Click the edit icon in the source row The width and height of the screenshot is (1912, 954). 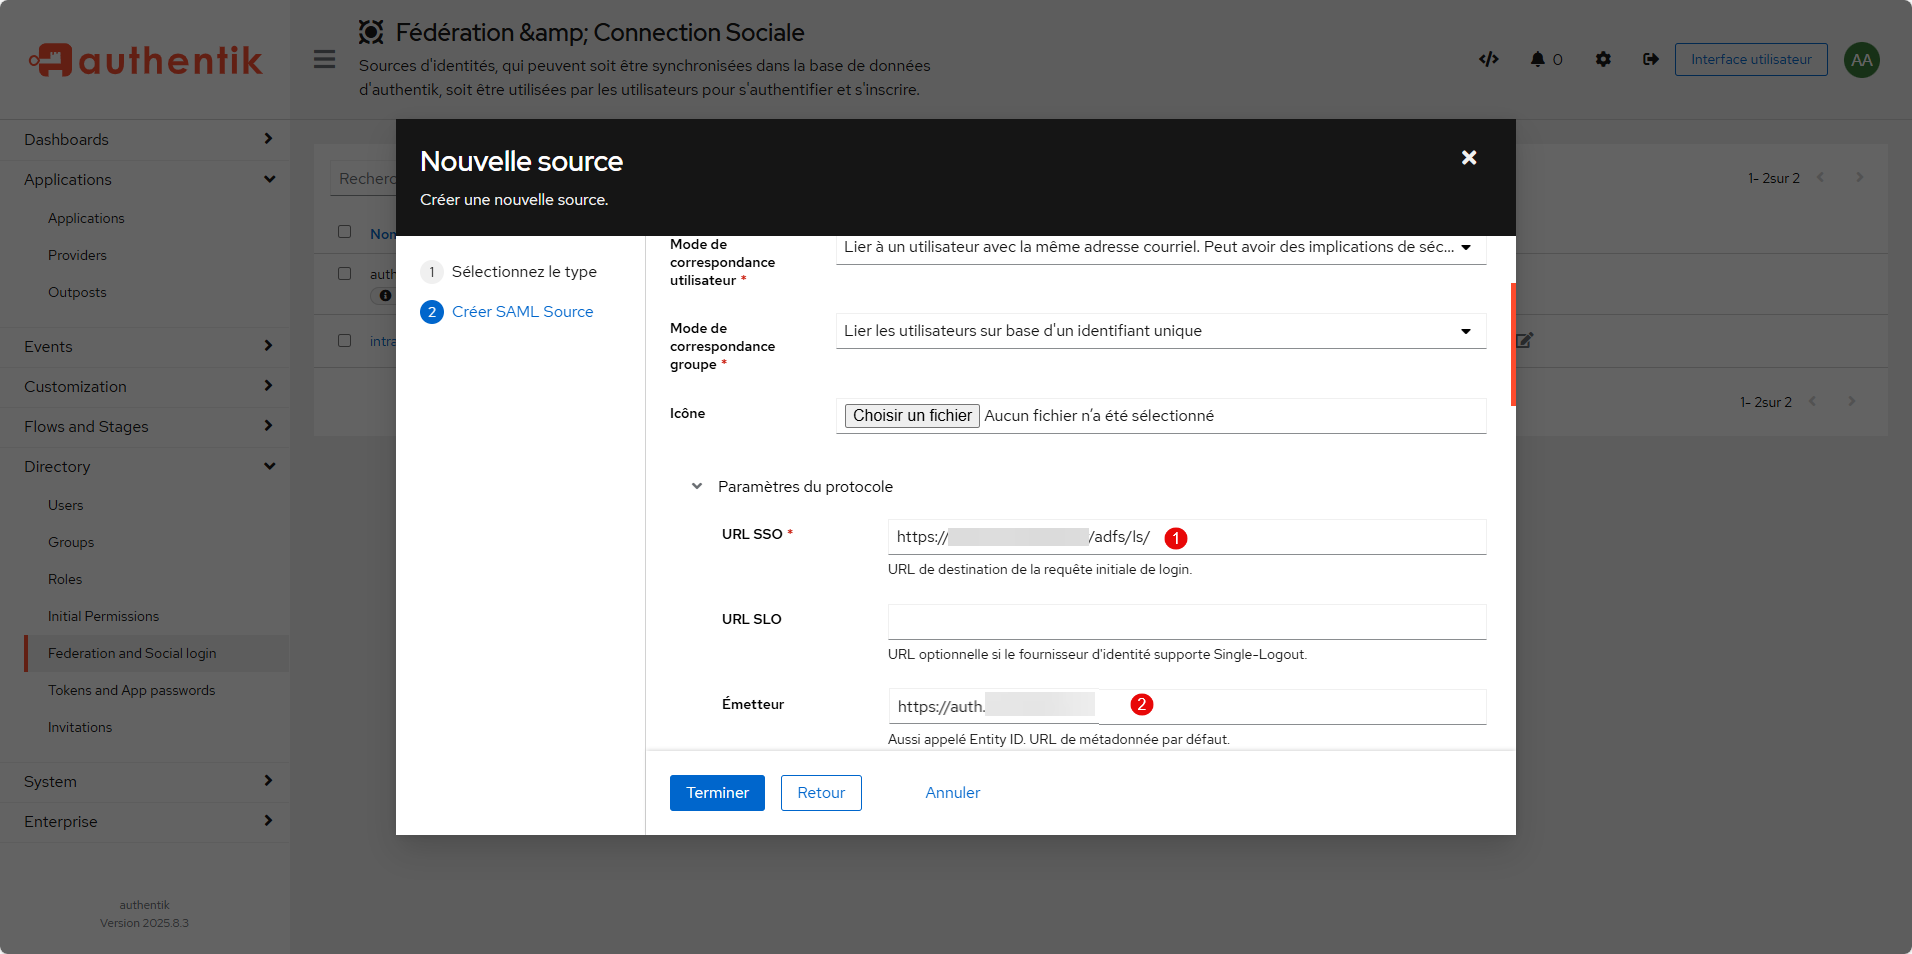[x=1524, y=340]
